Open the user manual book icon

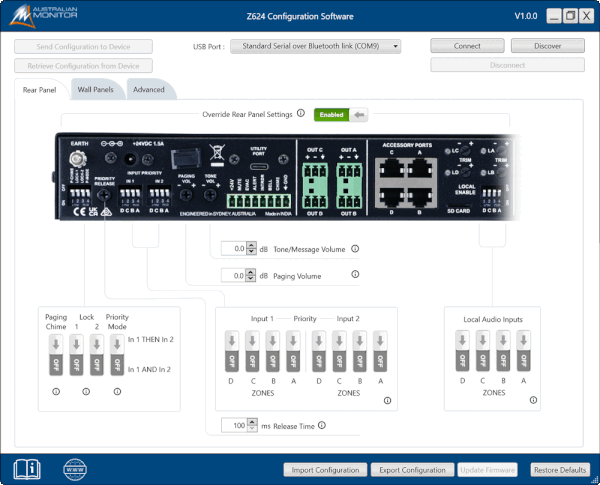coord(26,467)
